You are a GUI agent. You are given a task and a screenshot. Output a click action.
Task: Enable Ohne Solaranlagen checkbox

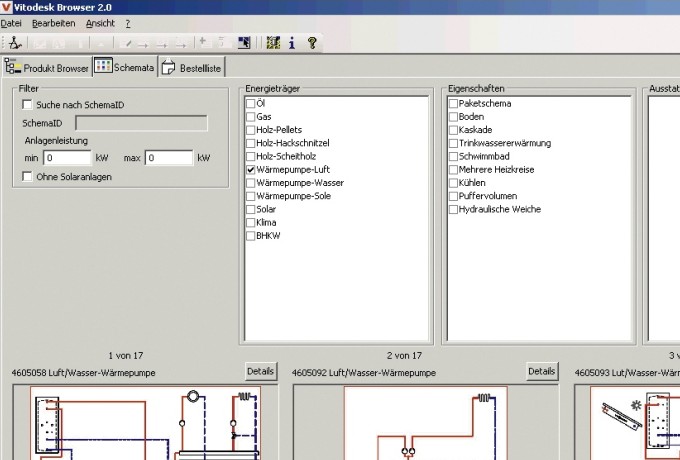point(27,176)
